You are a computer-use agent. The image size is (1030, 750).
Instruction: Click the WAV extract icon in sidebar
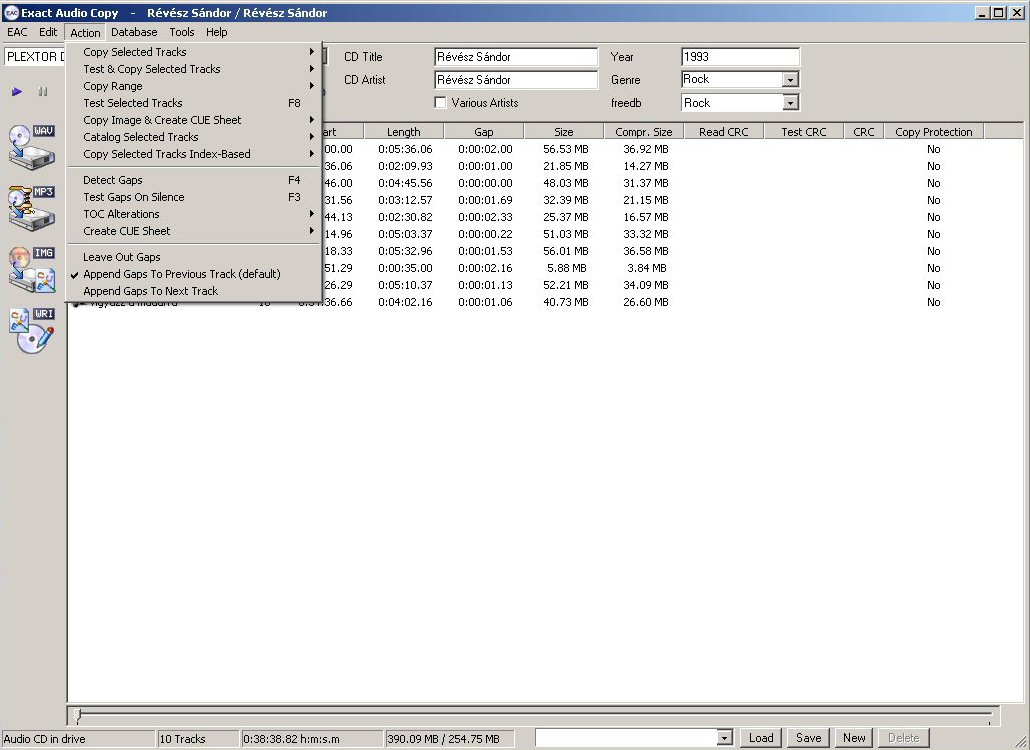[32, 146]
